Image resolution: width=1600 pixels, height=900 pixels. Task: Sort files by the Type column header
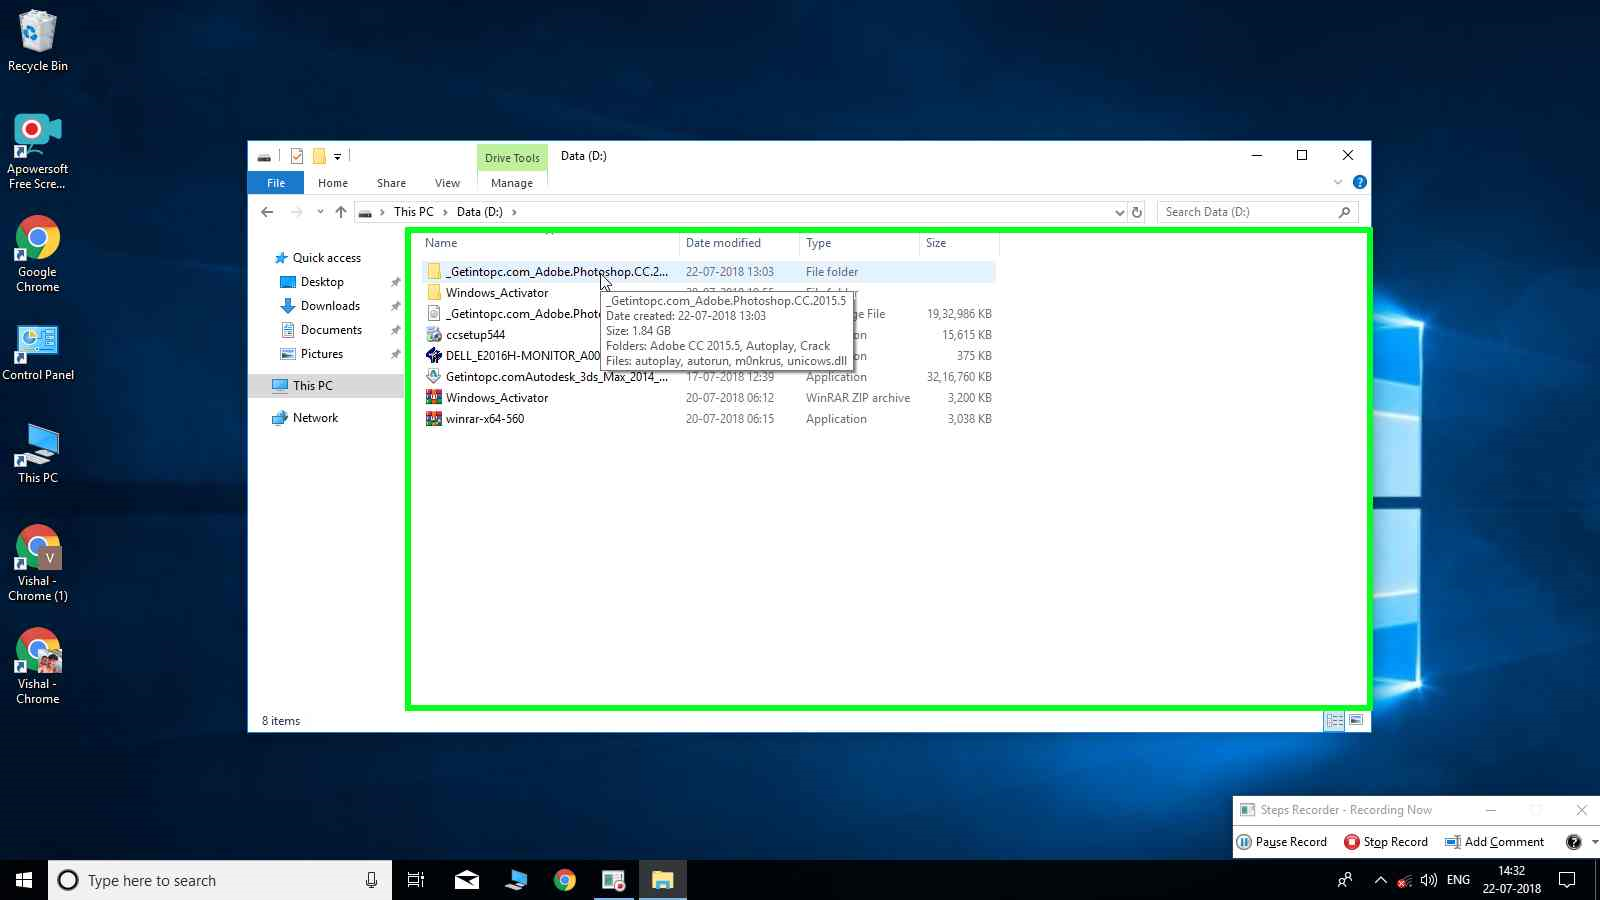(859, 243)
